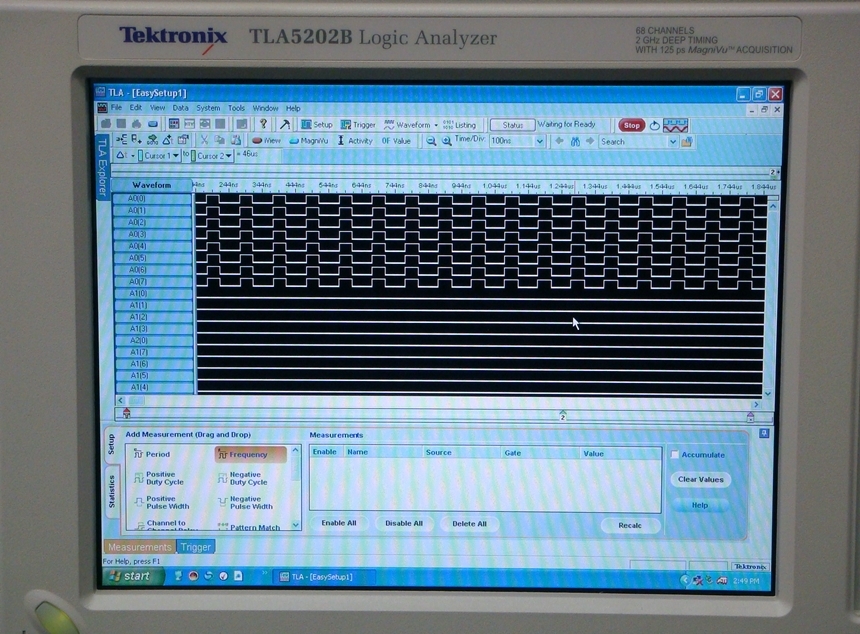
Task: Select the Positive Duty Cycle measurement
Action: tap(159, 478)
